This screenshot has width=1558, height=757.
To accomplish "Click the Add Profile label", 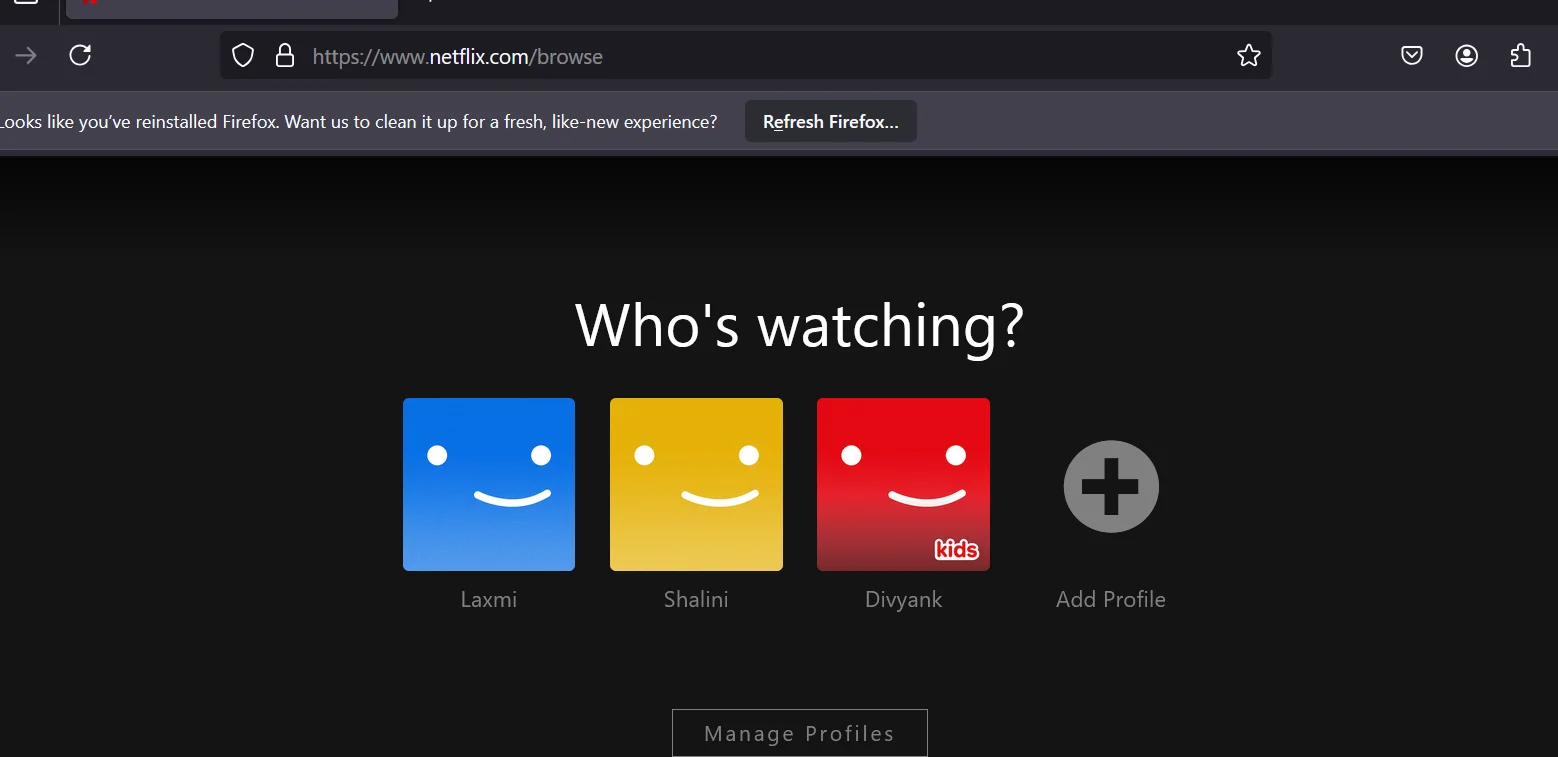I will tap(1111, 600).
